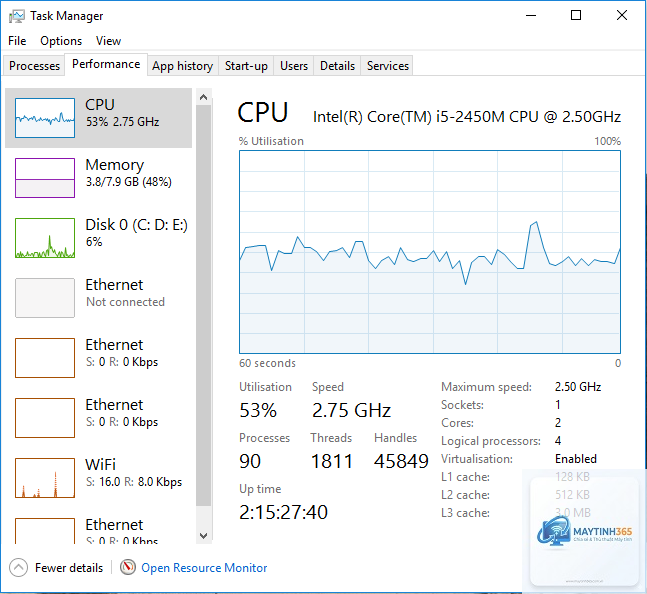This screenshot has height=594, width=647.
Task: Select the CPU mini graph thumbnail
Action: (x=45, y=118)
